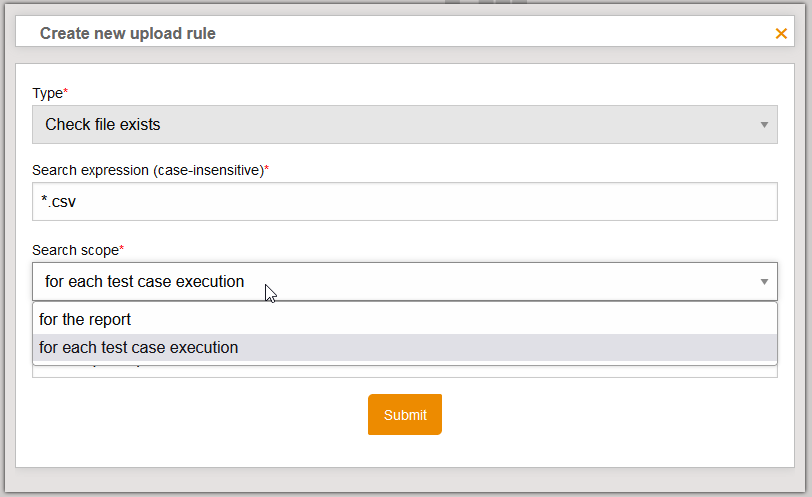Click blank panel area beside Submit button
This screenshot has width=812, height=497.
600,415
